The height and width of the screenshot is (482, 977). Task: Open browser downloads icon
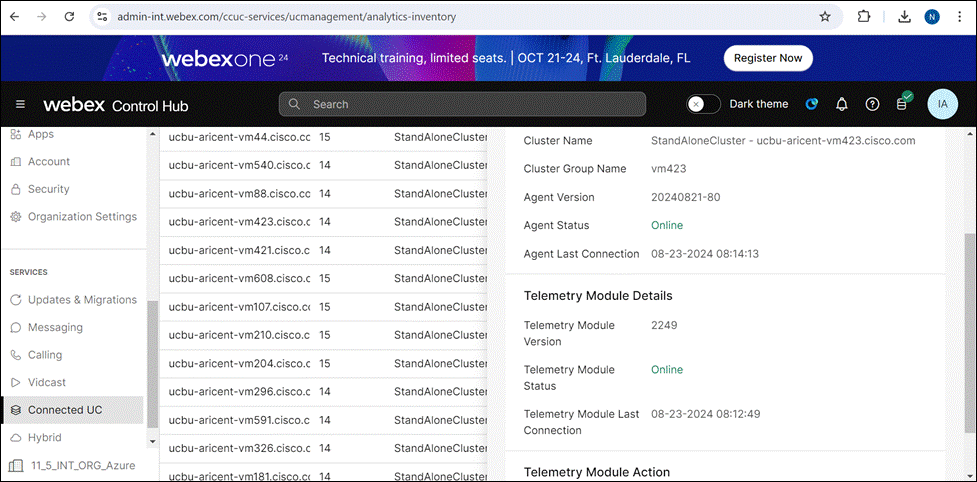[904, 17]
